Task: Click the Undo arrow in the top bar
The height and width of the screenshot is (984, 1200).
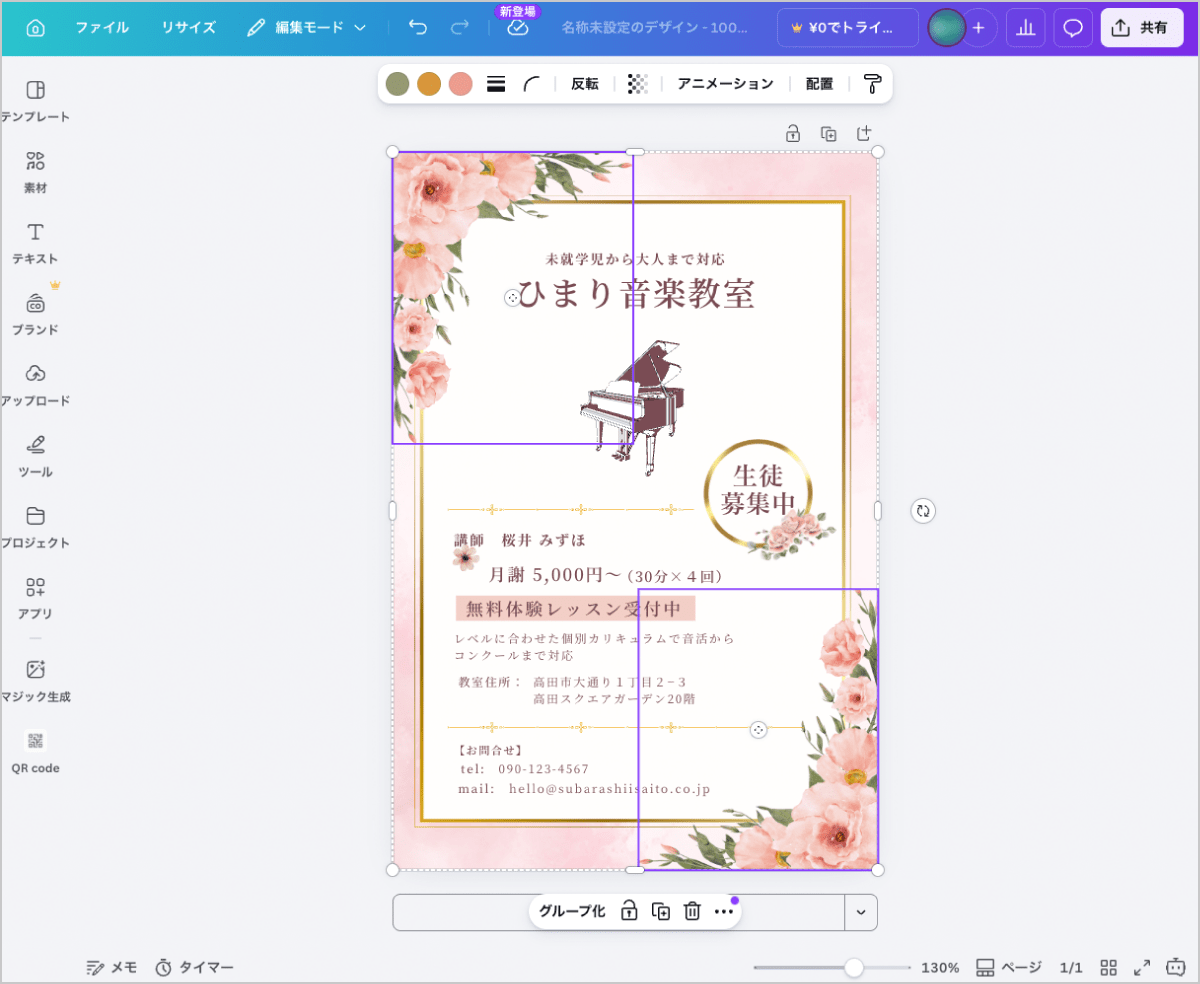Action: [418, 27]
